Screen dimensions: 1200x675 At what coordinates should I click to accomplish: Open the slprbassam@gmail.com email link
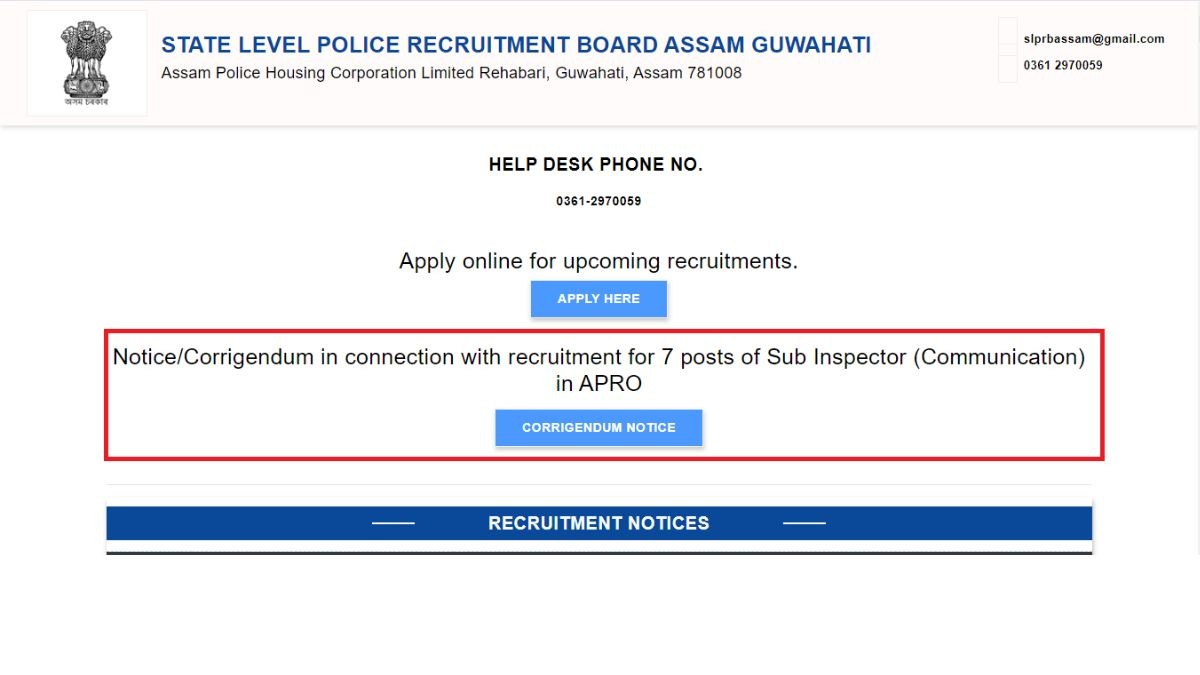(x=1093, y=39)
